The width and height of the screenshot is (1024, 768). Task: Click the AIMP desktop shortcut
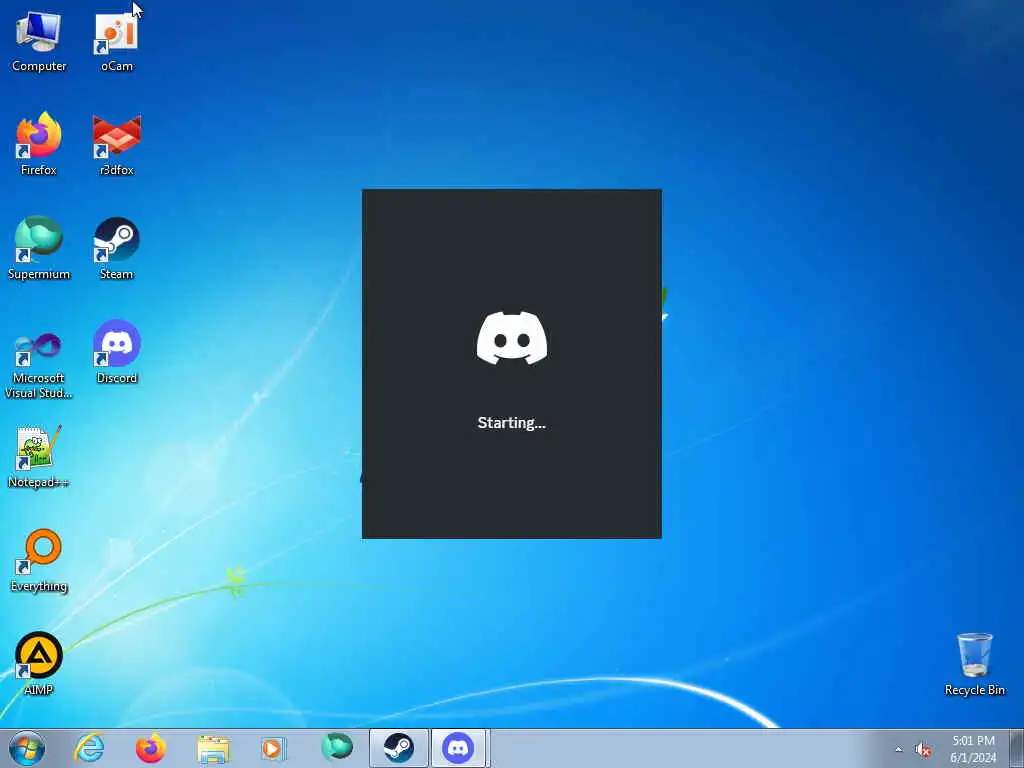39,664
